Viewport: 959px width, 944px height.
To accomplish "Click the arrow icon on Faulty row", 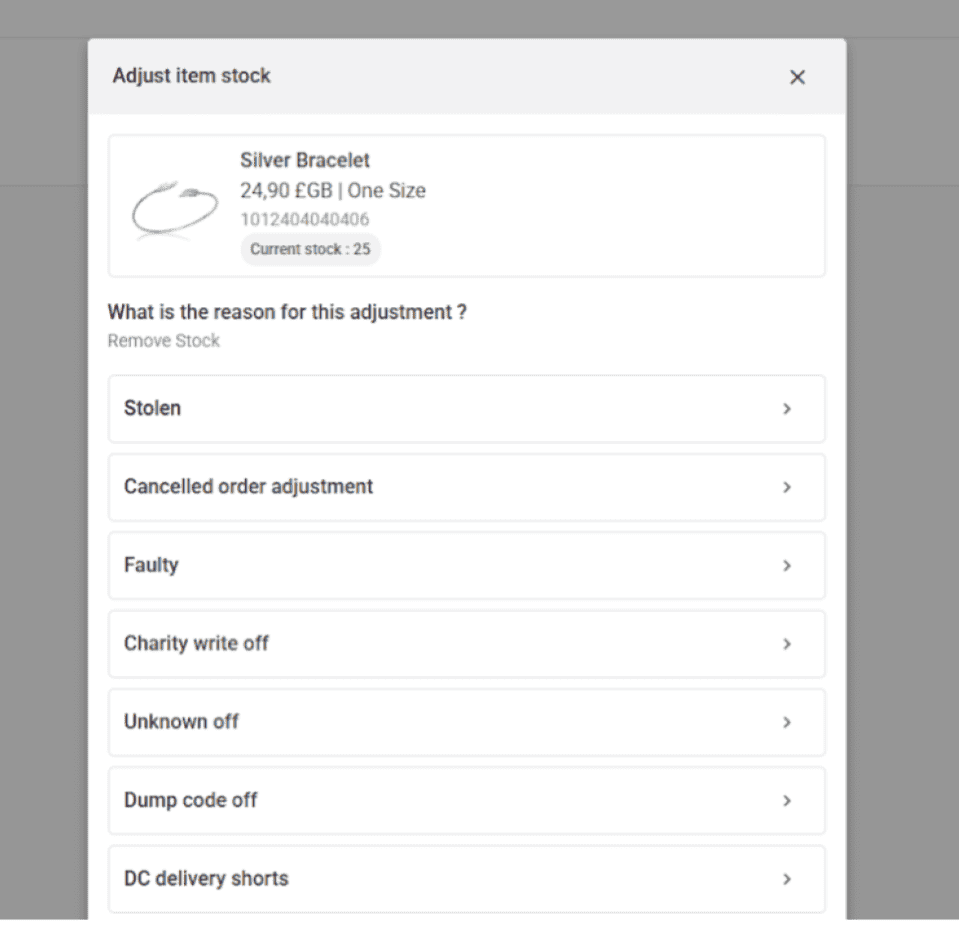I will tap(787, 566).
